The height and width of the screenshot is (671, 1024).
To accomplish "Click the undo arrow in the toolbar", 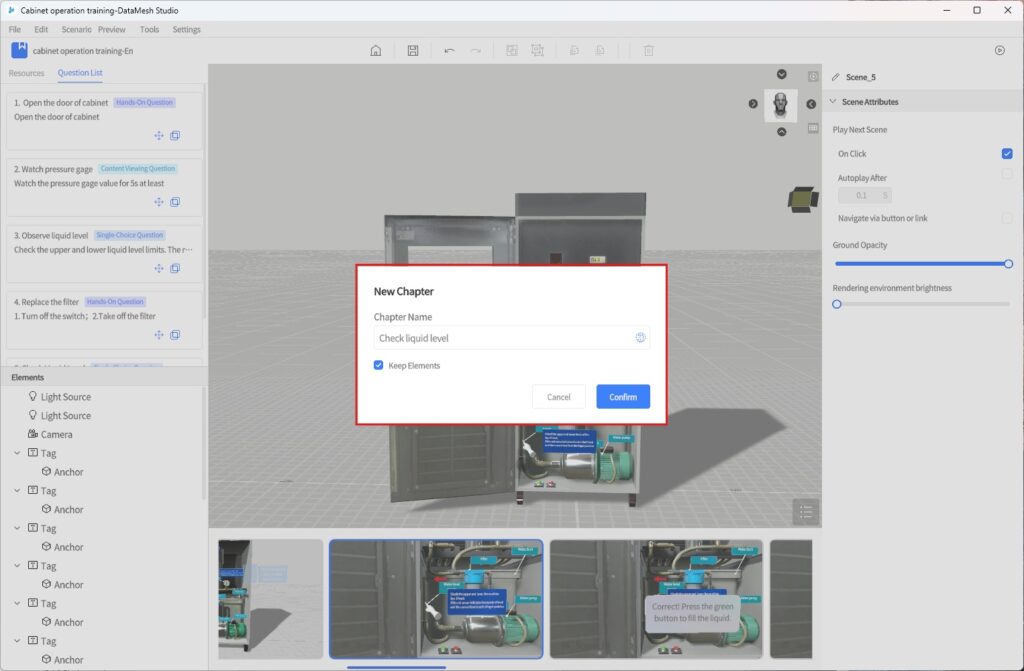I will tap(449, 51).
